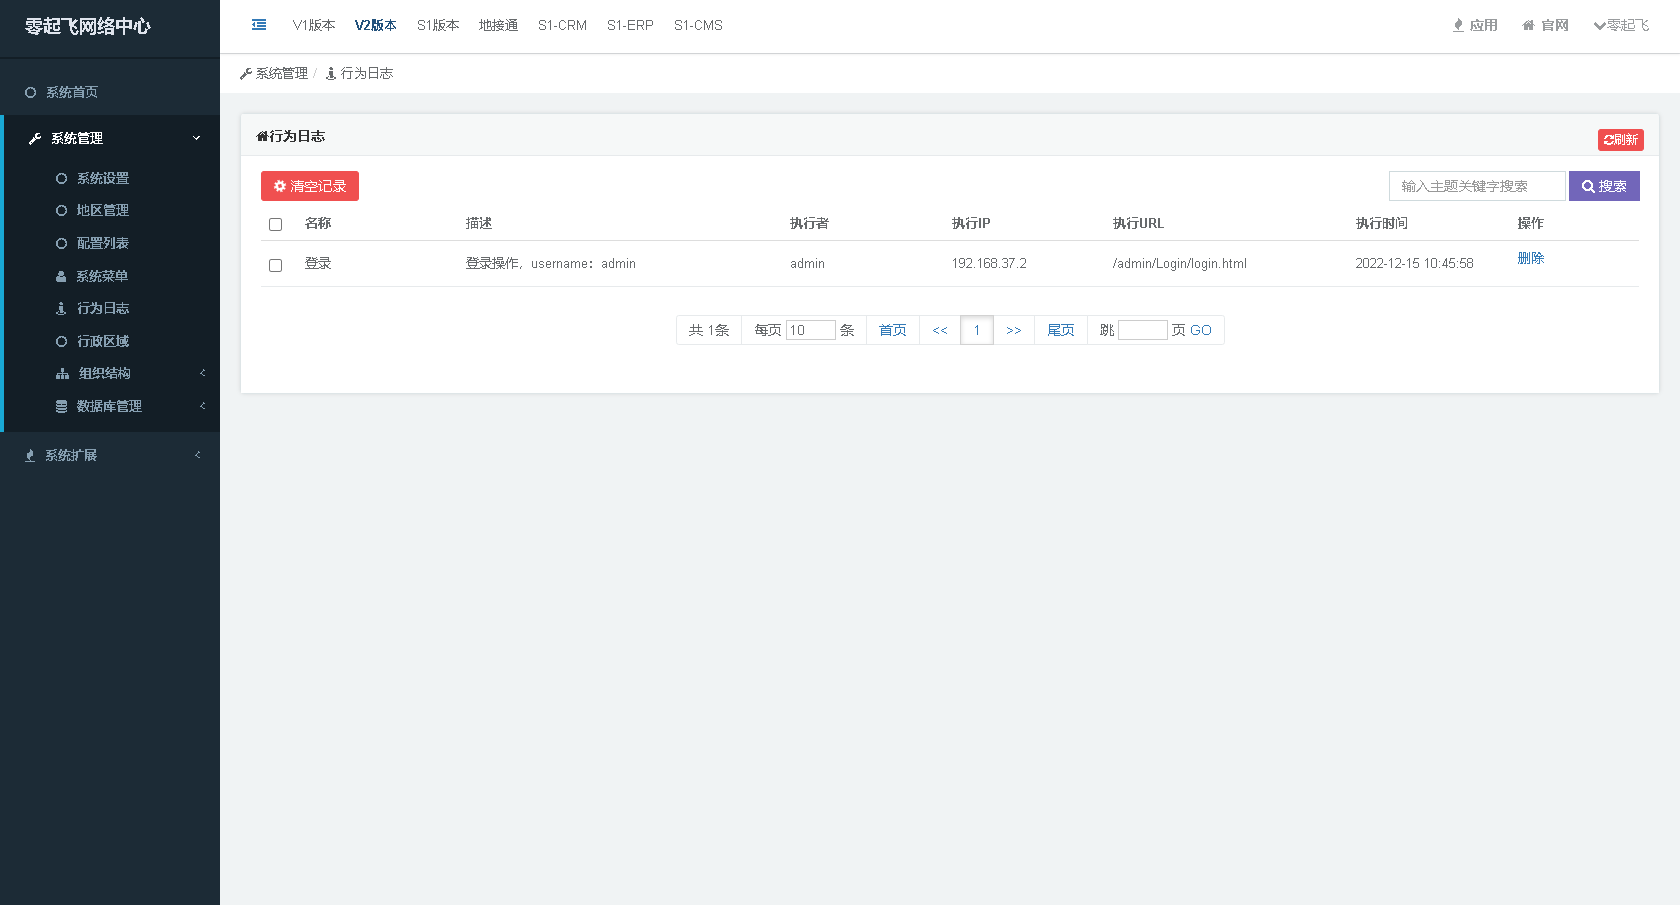The width and height of the screenshot is (1680, 905).
Task: Check the 登录 row checkbox
Action: pyautogui.click(x=276, y=265)
